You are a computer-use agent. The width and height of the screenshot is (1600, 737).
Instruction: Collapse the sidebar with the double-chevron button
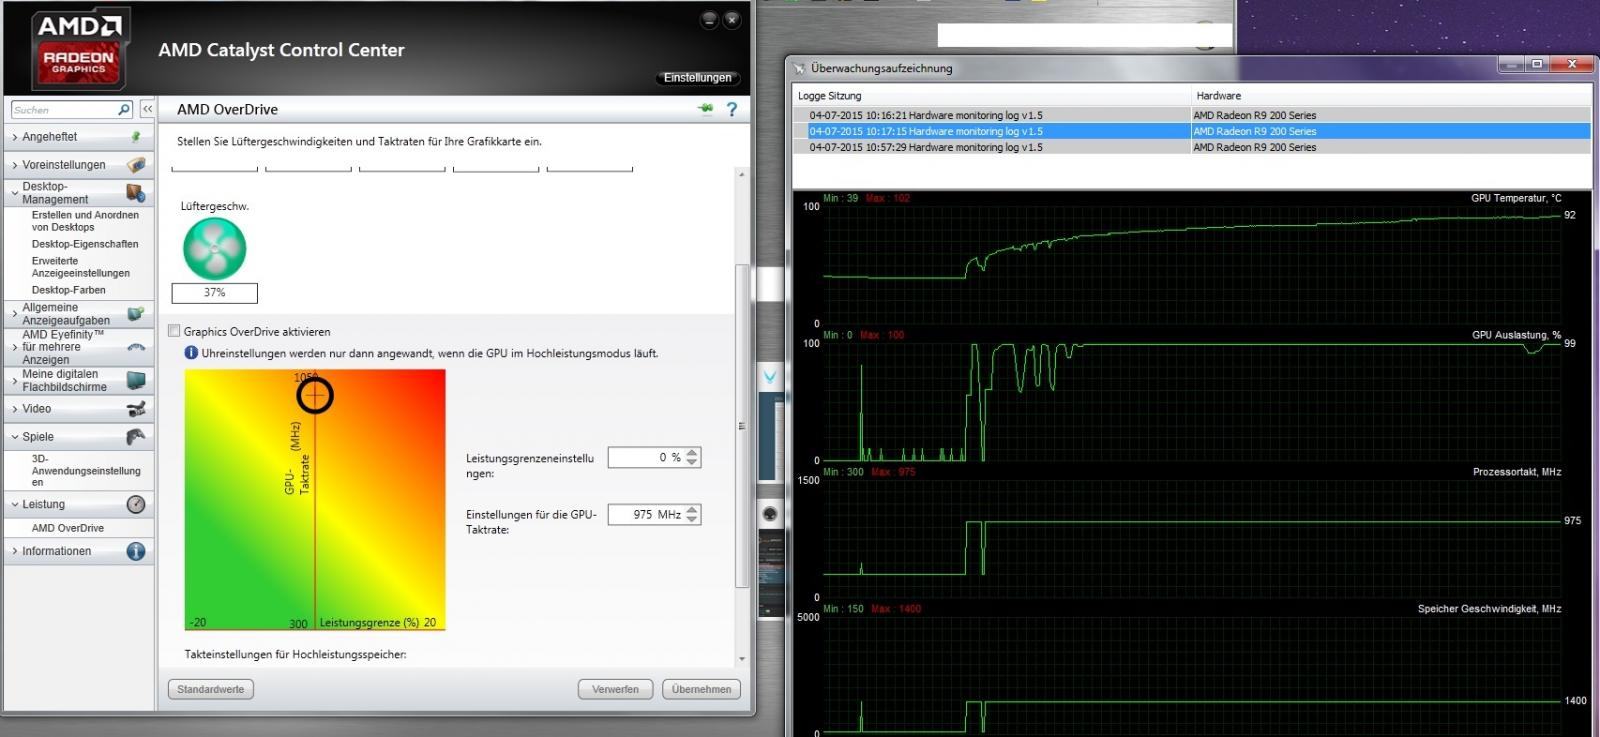pyautogui.click(x=147, y=109)
